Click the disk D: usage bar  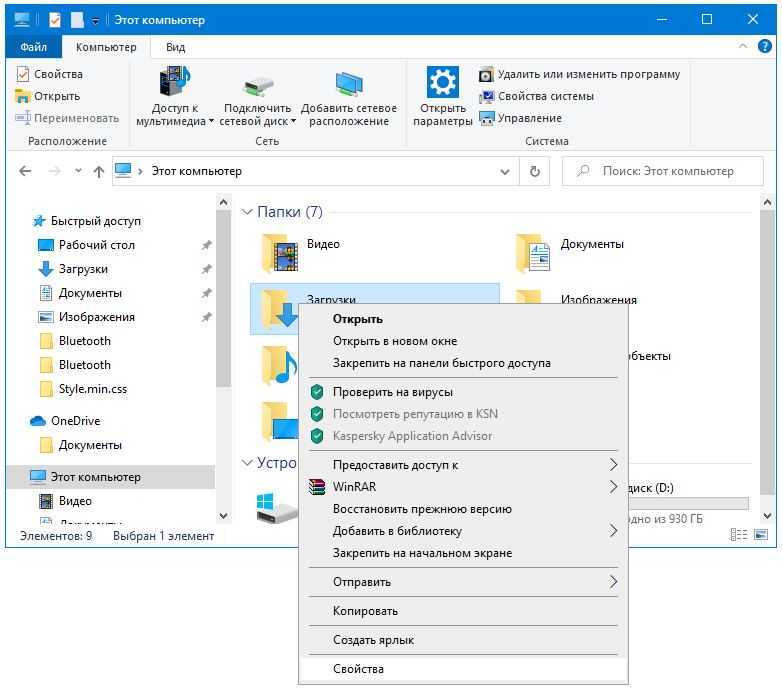(689, 504)
